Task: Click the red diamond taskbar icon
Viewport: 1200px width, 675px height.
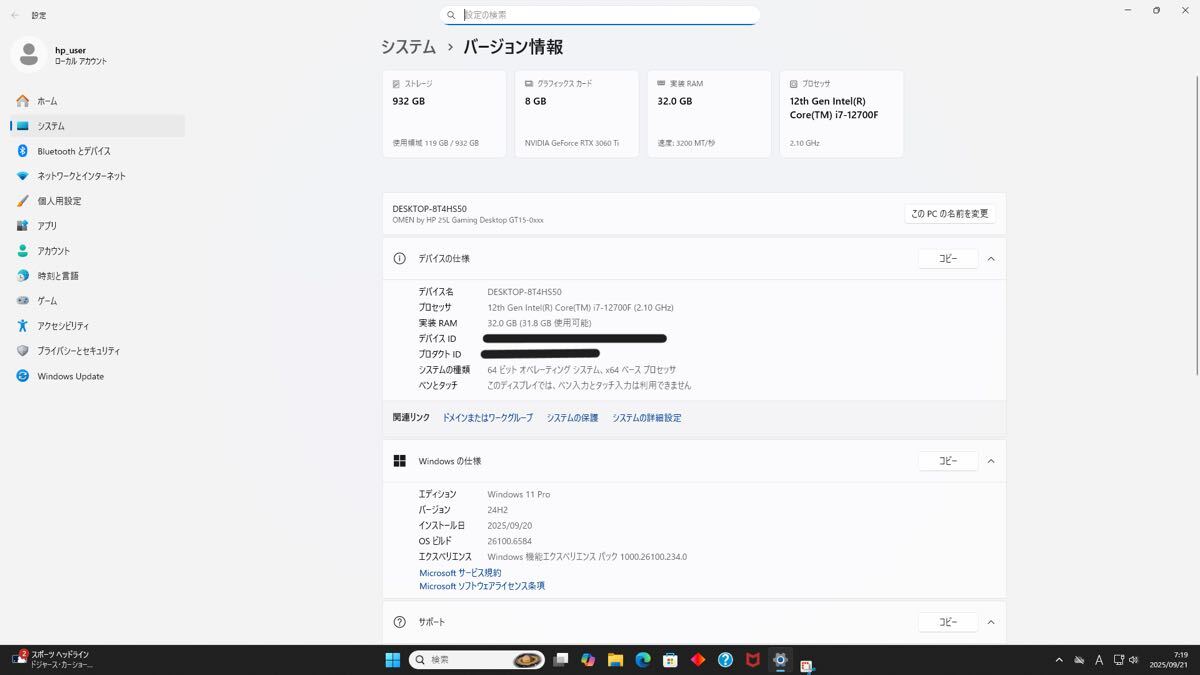Action: [698, 660]
